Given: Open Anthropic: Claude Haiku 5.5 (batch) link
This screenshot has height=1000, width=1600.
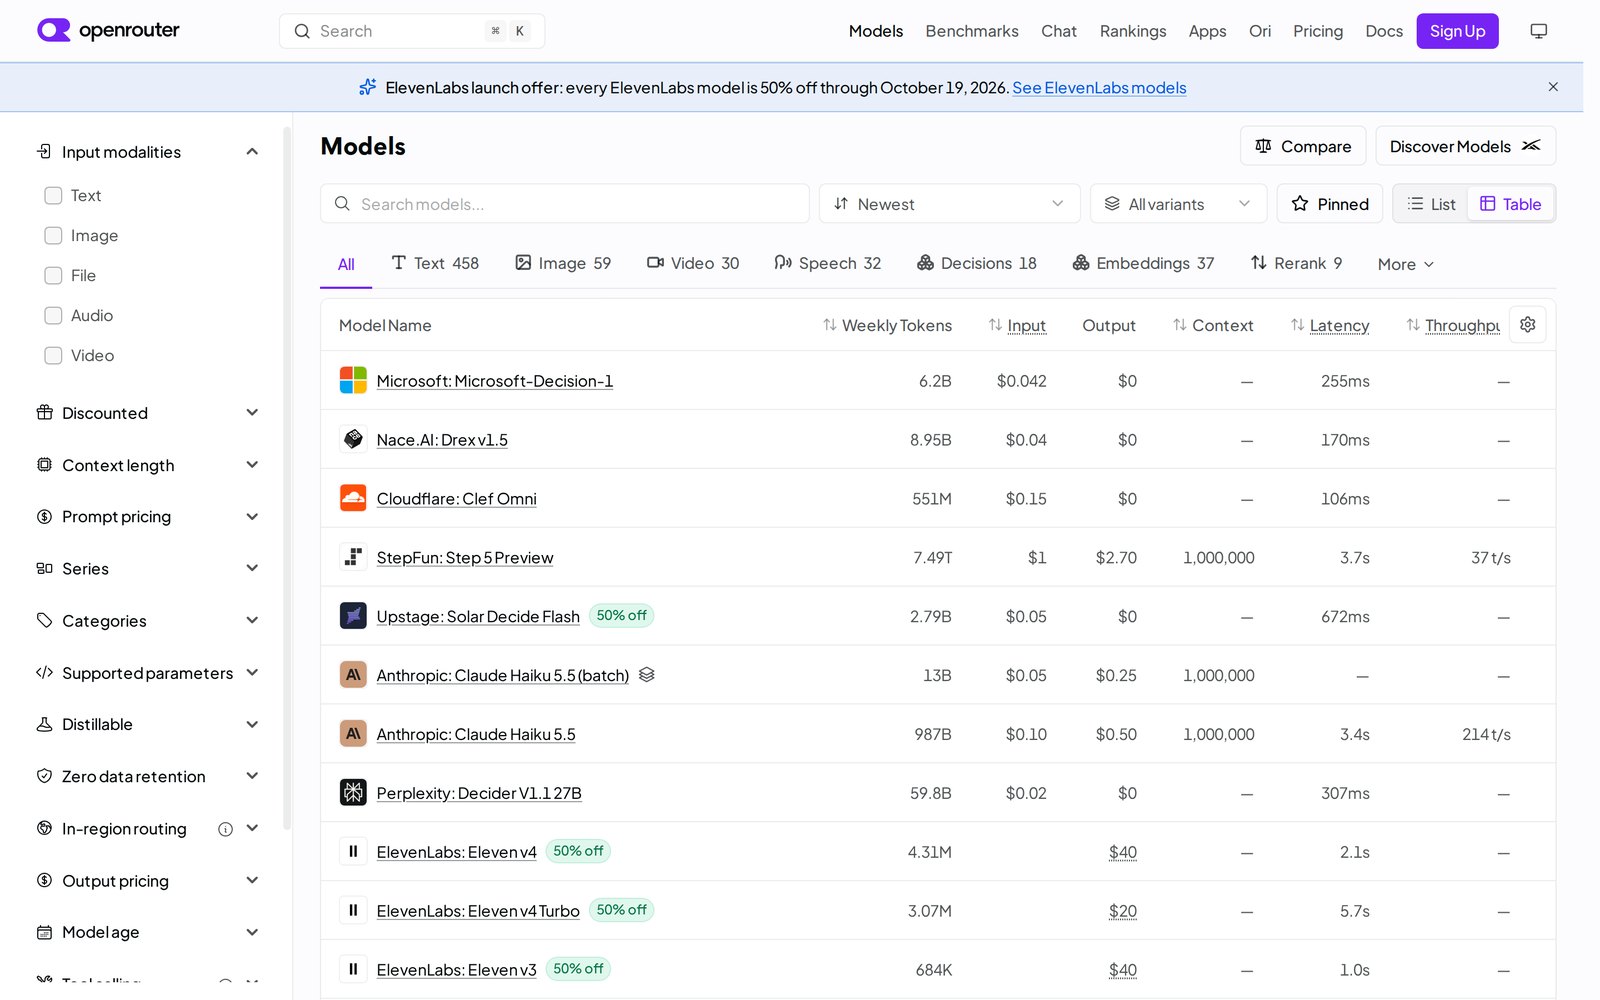Looking at the screenshot, I should [502, 675].
